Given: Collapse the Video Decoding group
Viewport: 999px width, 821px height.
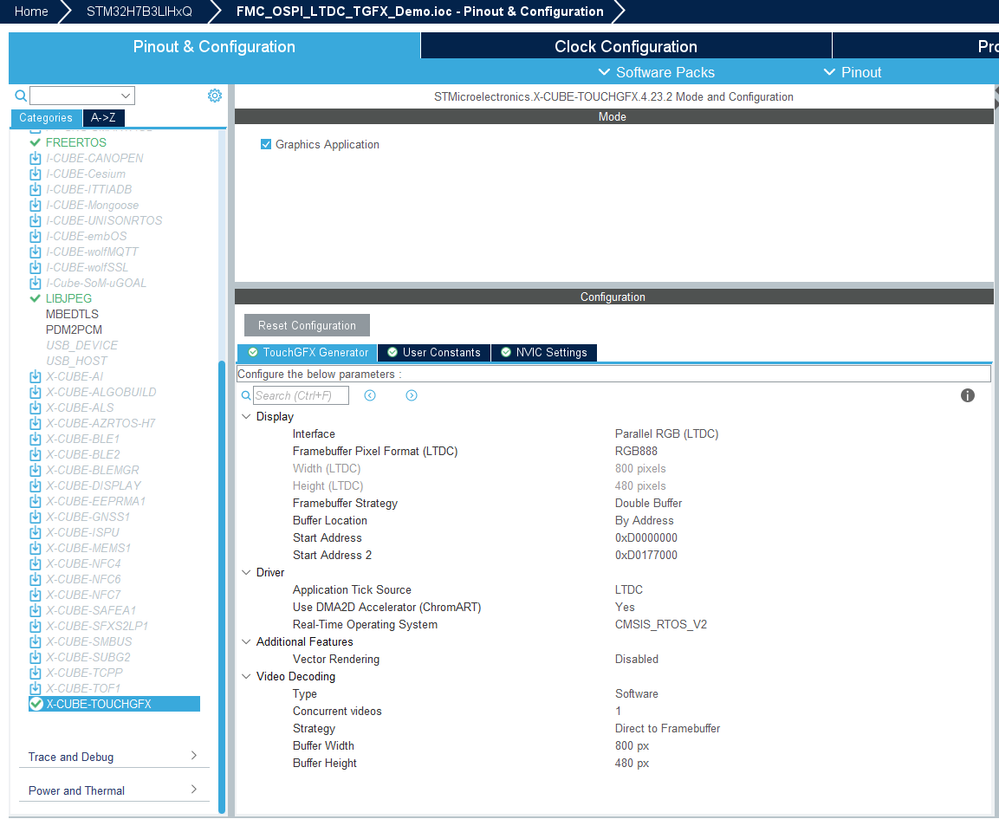Looking at the screenshot, I should pyautogui.click(x=246, y=676).
